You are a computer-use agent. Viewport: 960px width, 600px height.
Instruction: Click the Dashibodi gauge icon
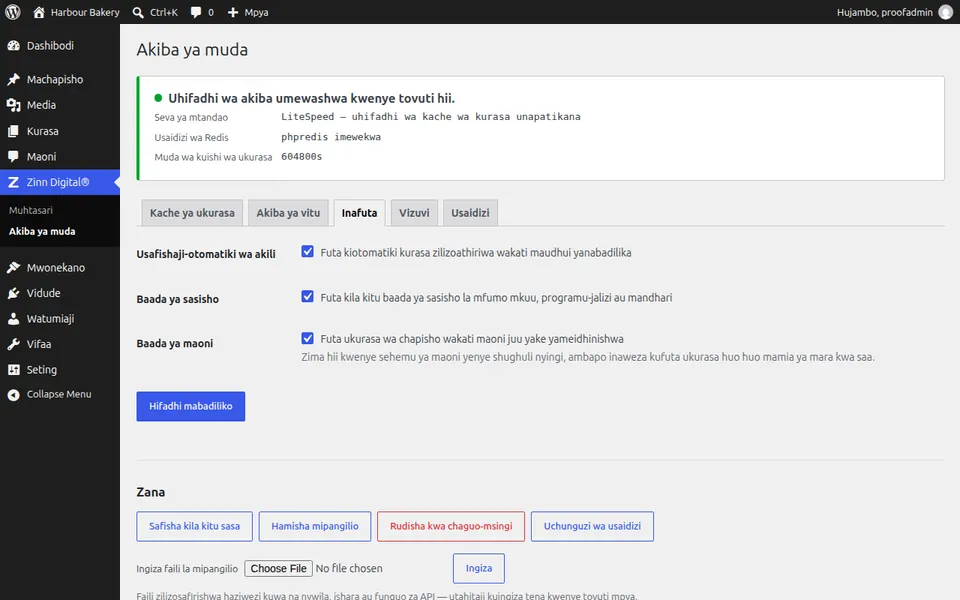pos(13,46)
